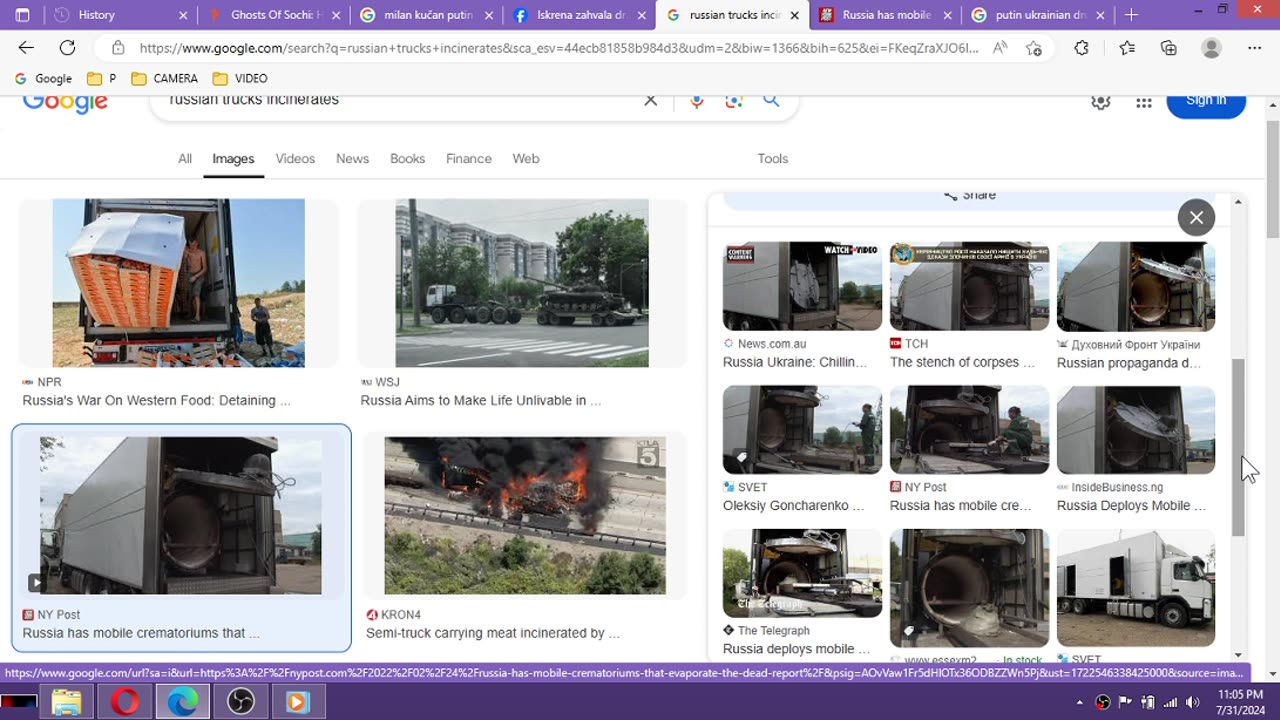Click the magnifier search button
This screenshot has height=720, width=1280.
pos(771,100)
